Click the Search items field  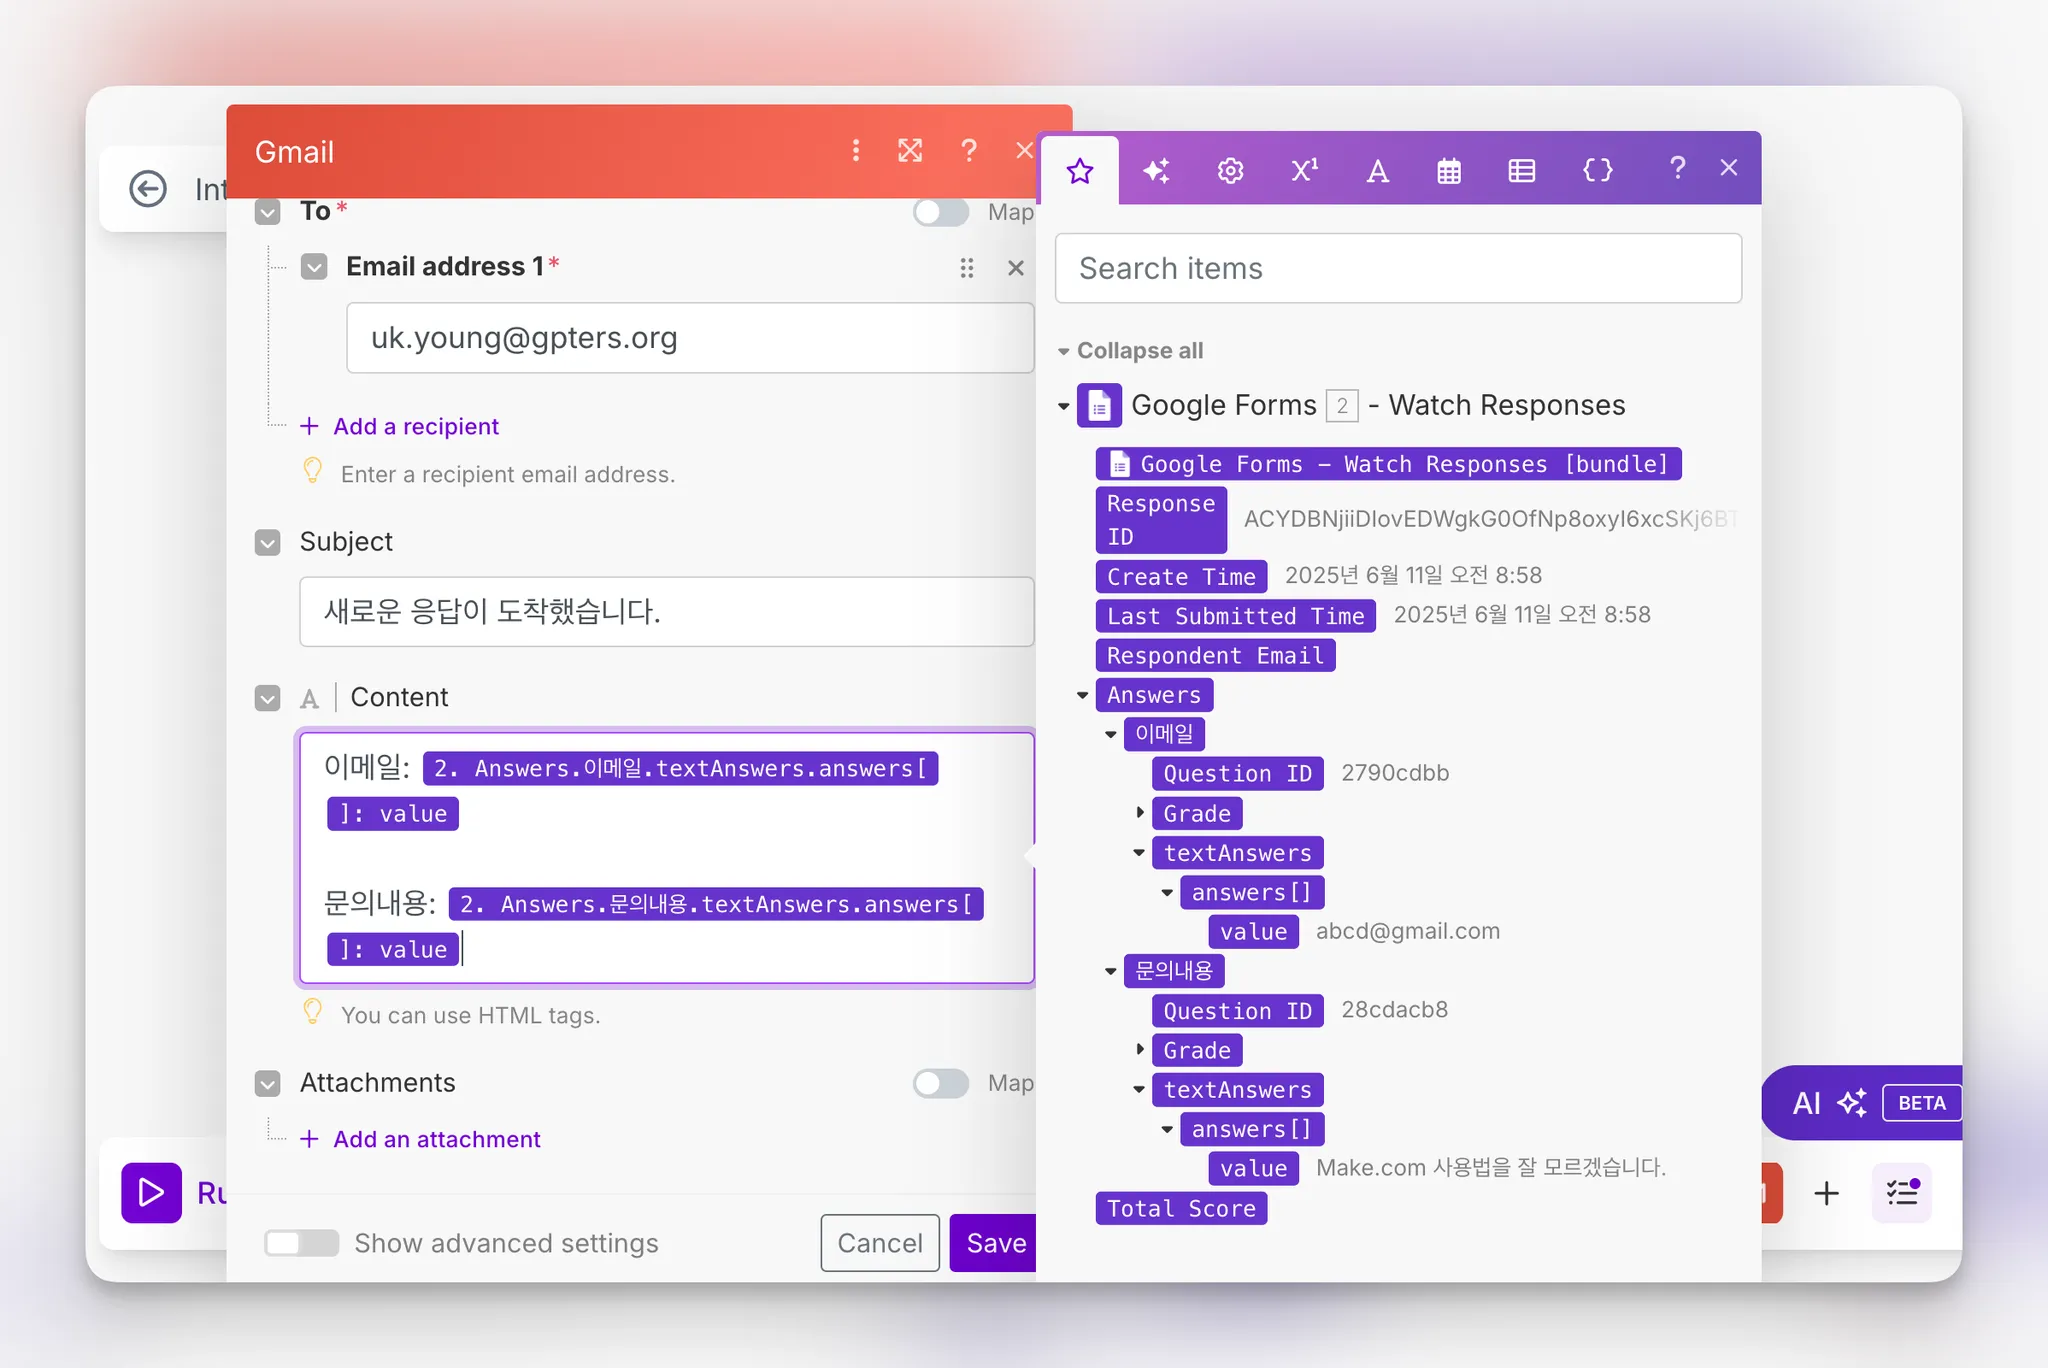coord(1398,268)
